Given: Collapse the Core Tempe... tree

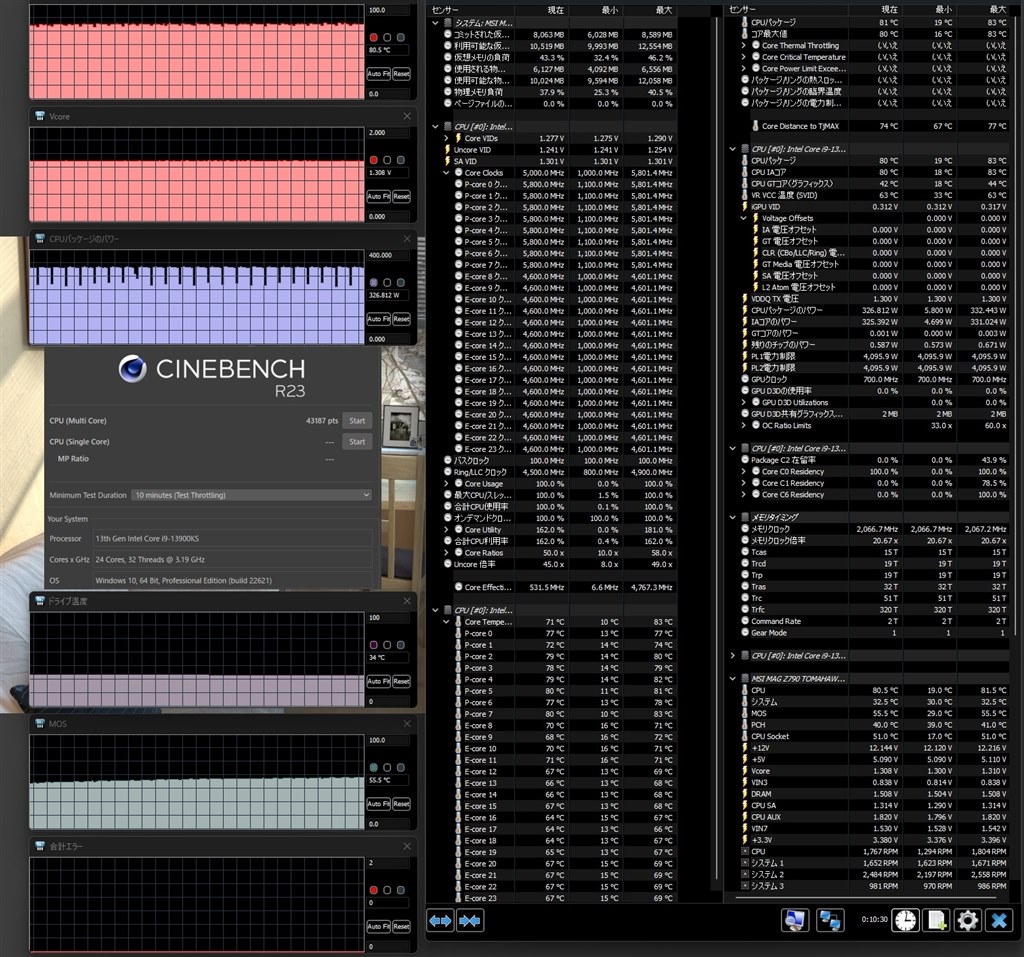Looking at the screenshot, I should coord(447,622).
